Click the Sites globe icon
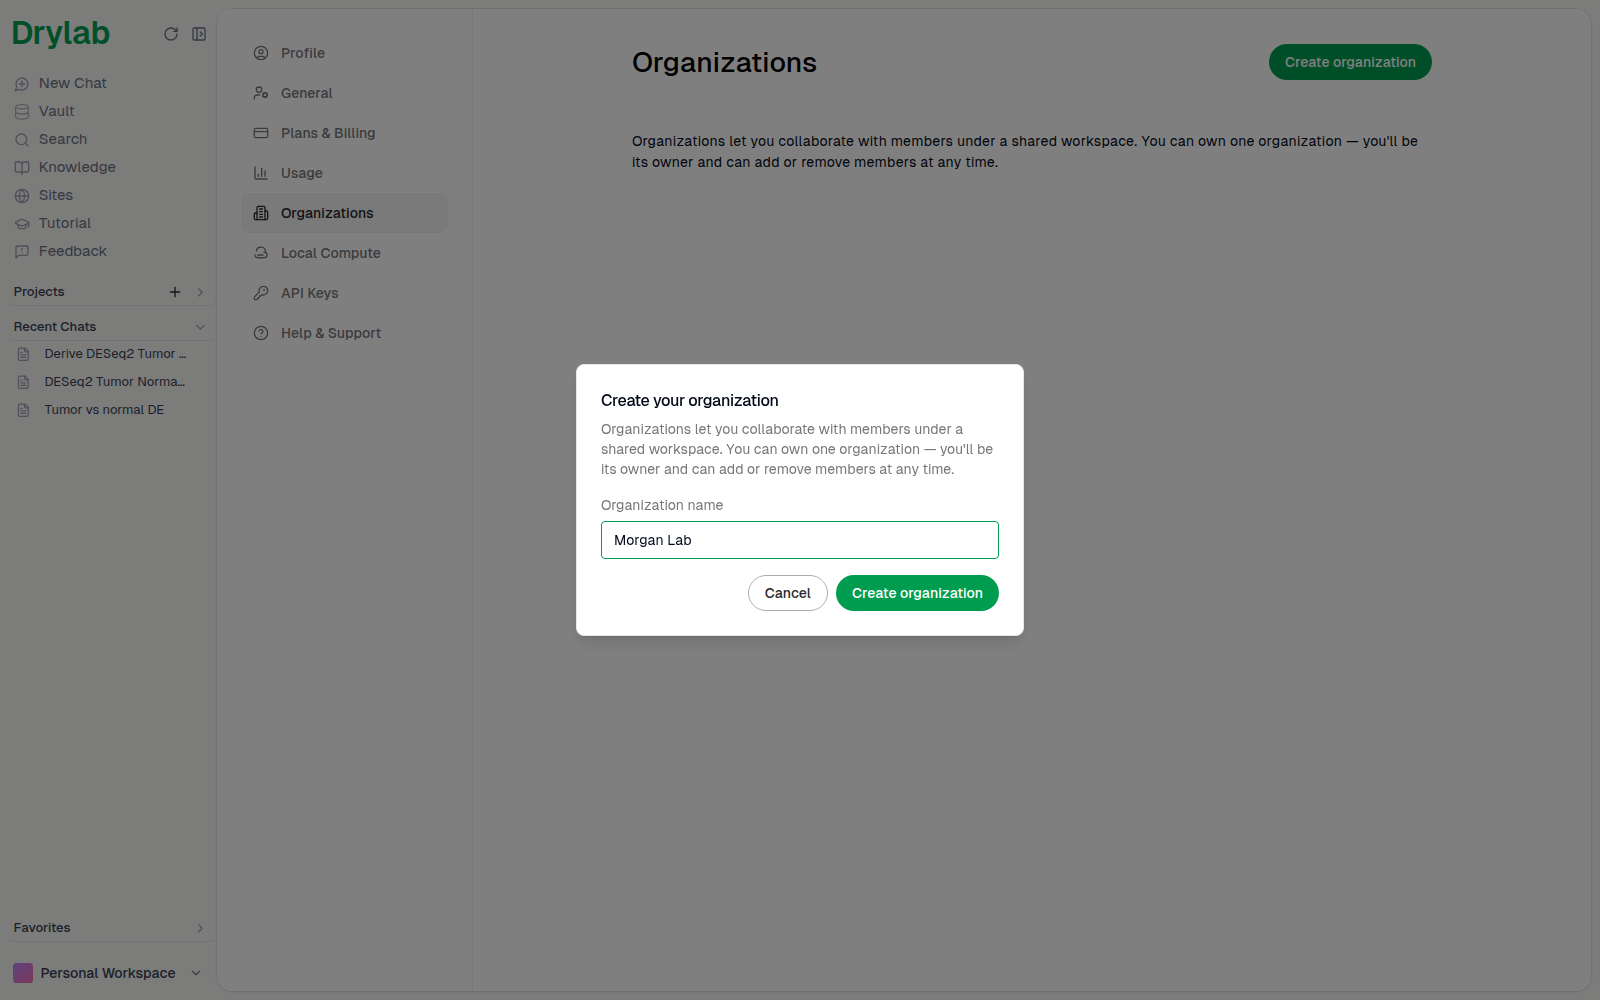This screenshot has width=1600, height=1000. (22, 196)
